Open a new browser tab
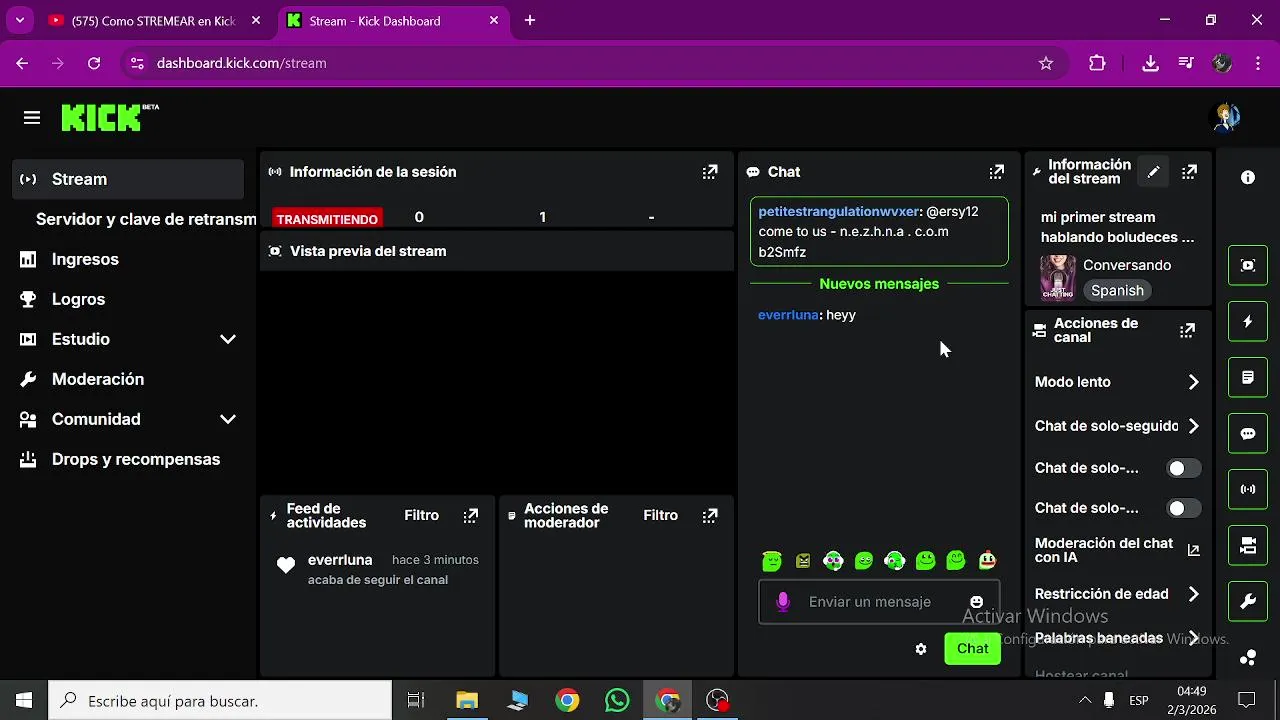The width and height of the screenshot is (1280, 720). point(530,20)
